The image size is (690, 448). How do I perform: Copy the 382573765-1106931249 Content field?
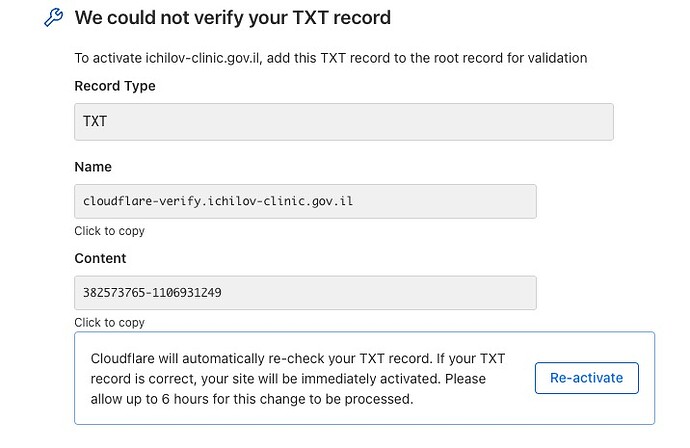(305, 293)
